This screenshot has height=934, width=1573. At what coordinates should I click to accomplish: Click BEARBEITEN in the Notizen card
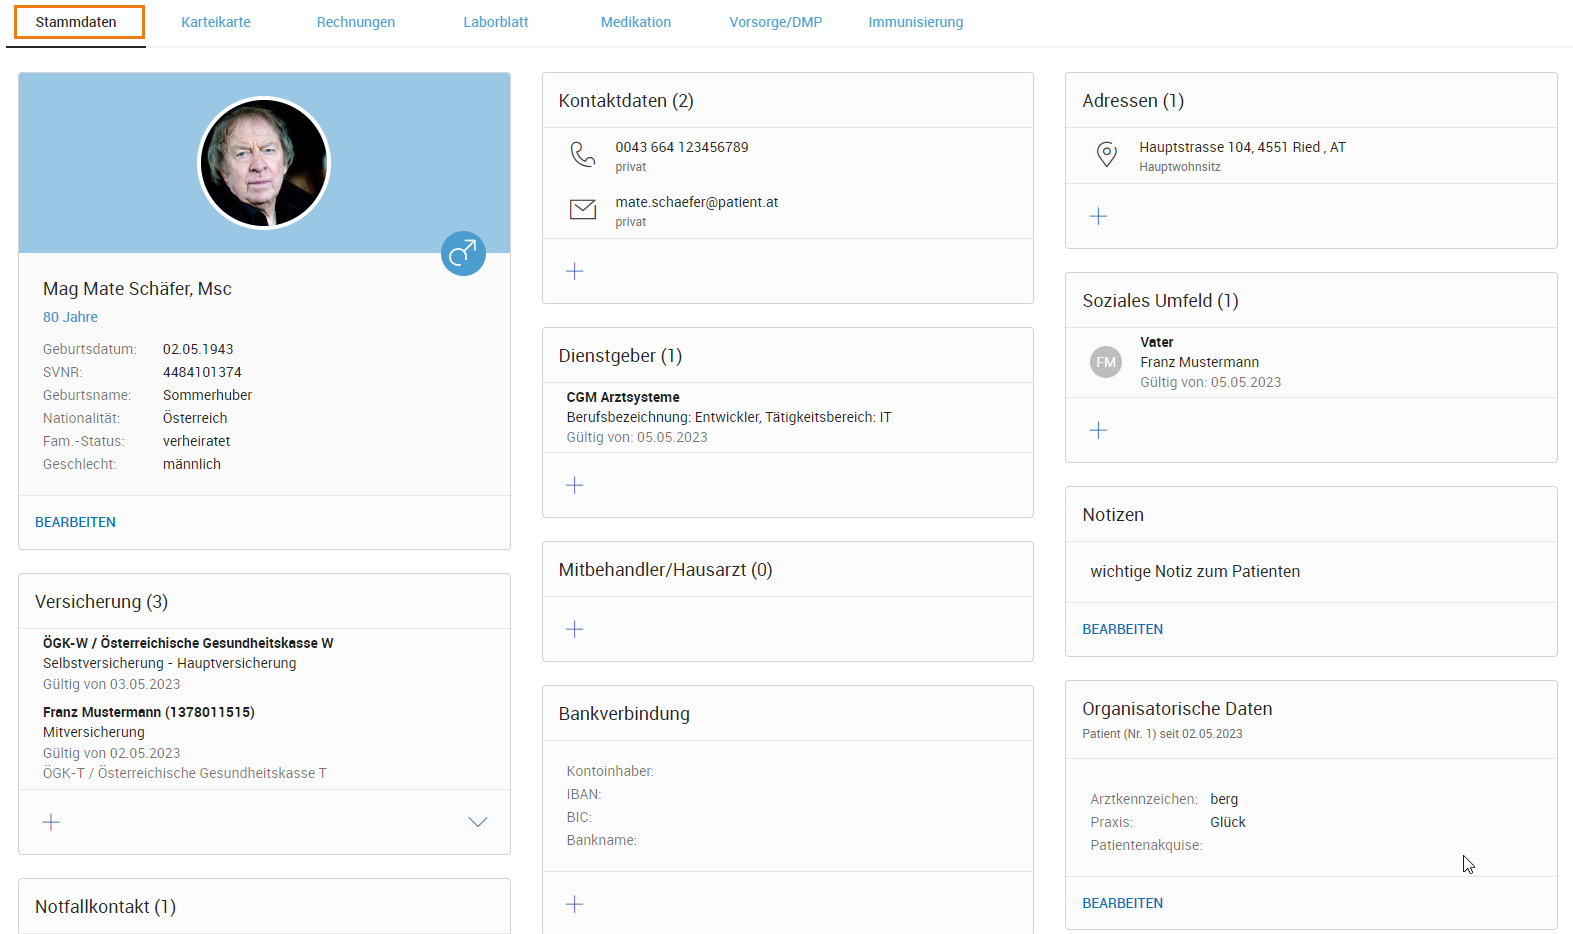click(1122, 629)
